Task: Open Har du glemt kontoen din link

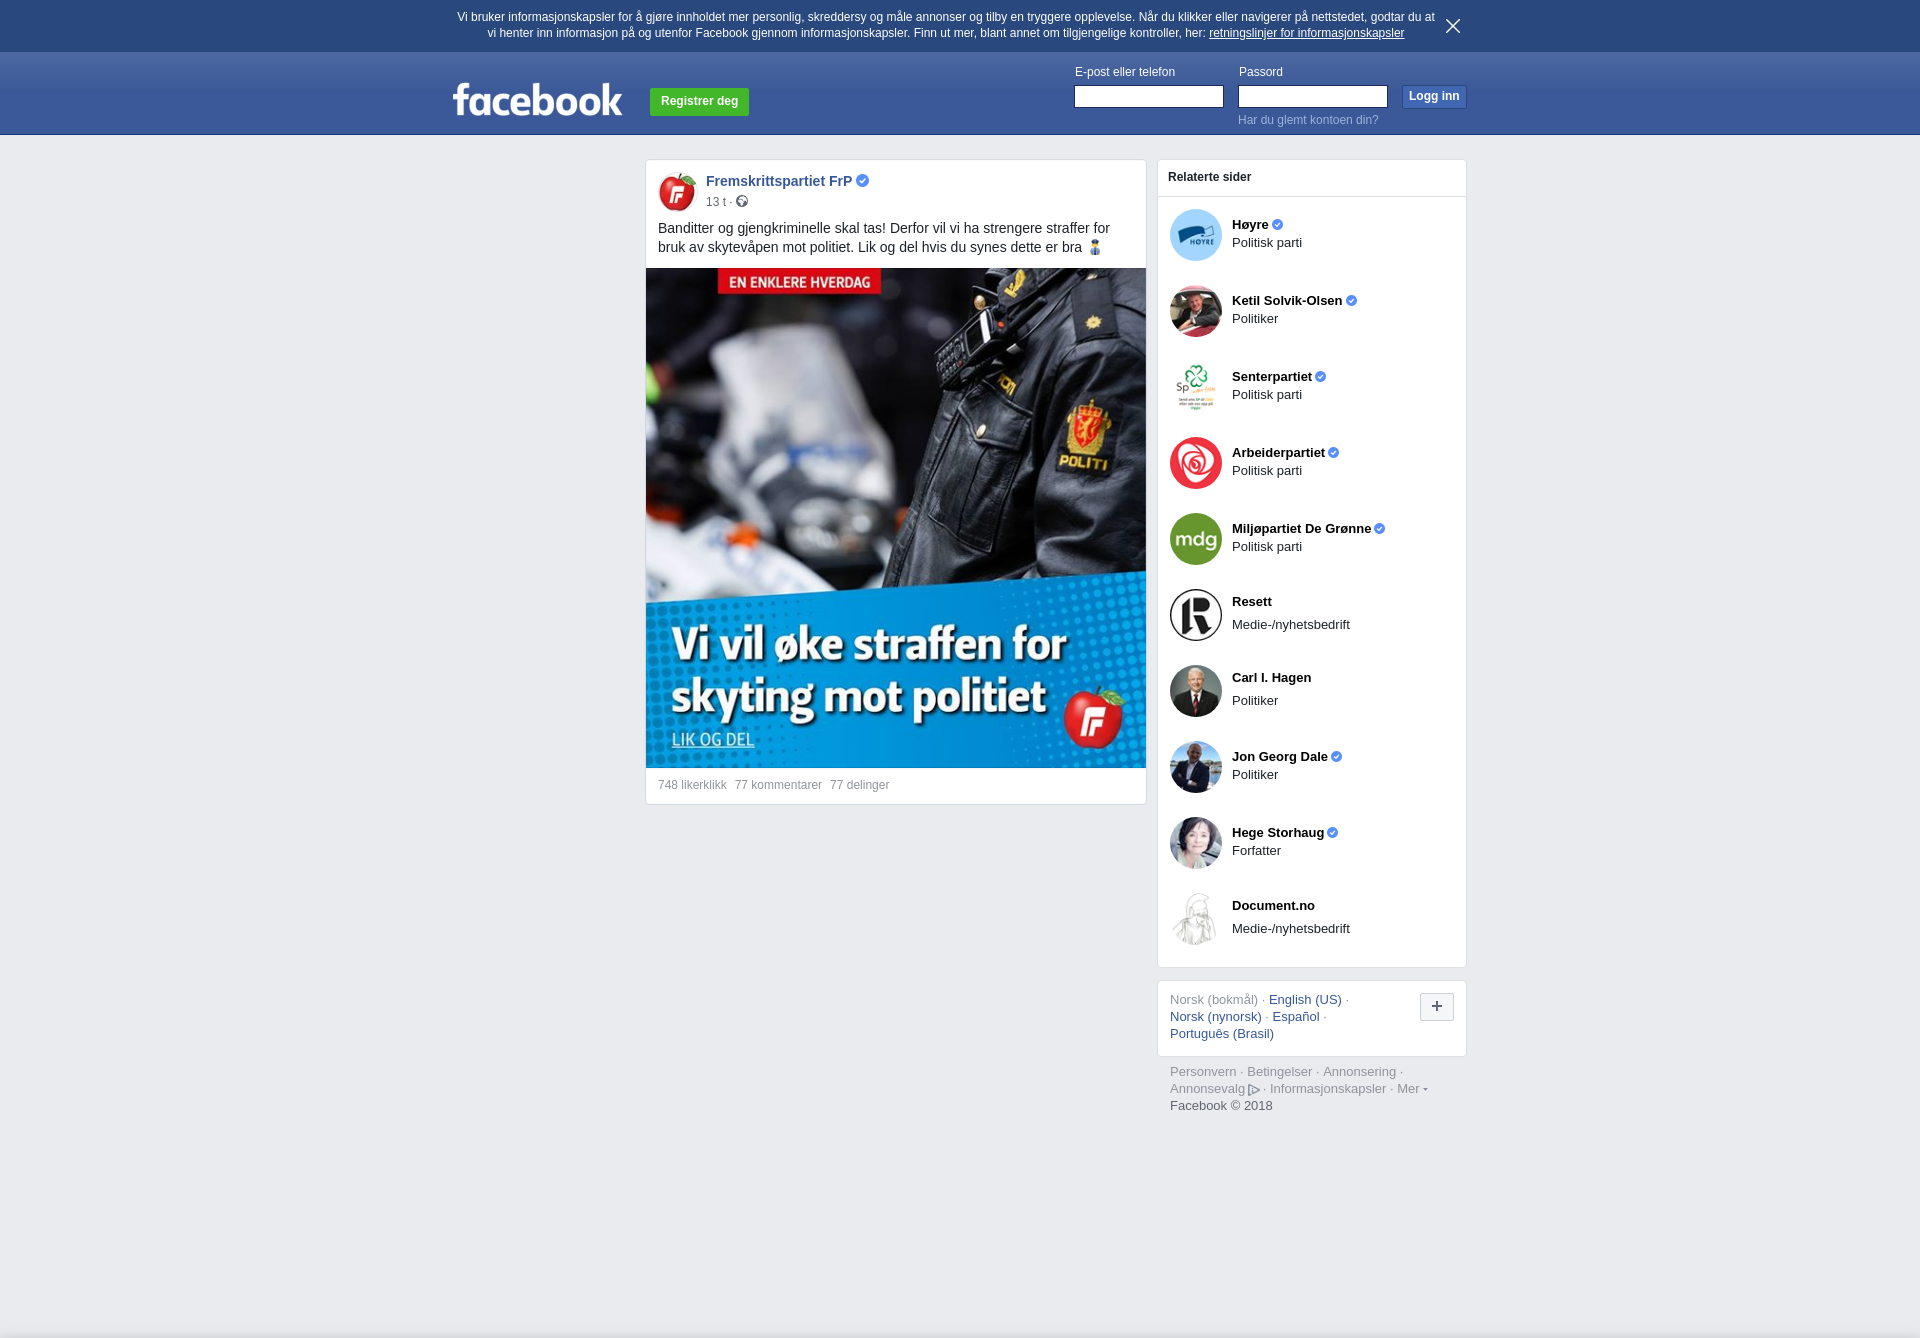Action: [x=1308, y=120]
